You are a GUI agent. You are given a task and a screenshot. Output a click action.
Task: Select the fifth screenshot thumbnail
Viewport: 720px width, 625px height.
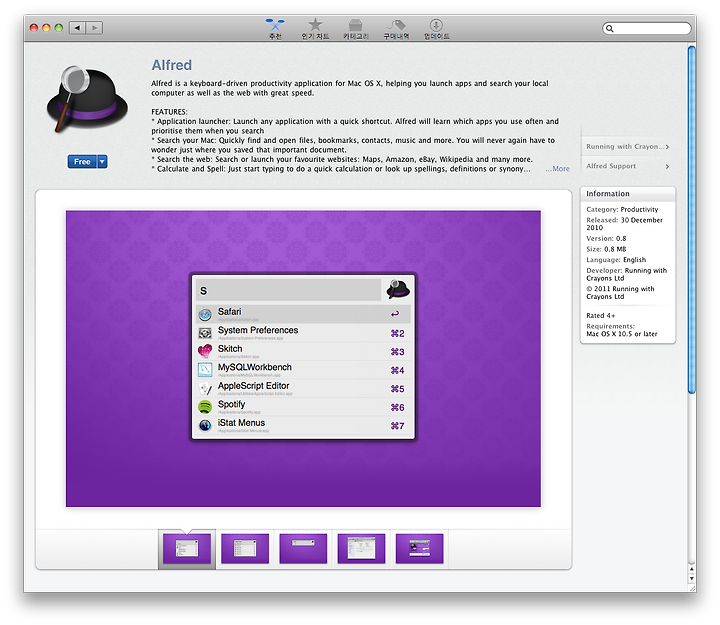point(420,548)
